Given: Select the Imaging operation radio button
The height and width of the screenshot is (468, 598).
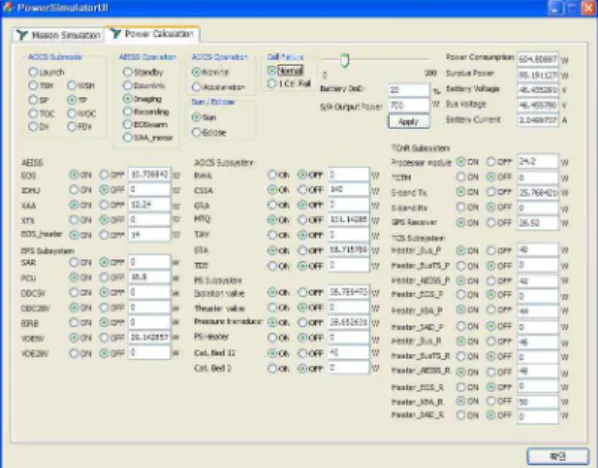Looking at the screenshot, I should (128, 99).
